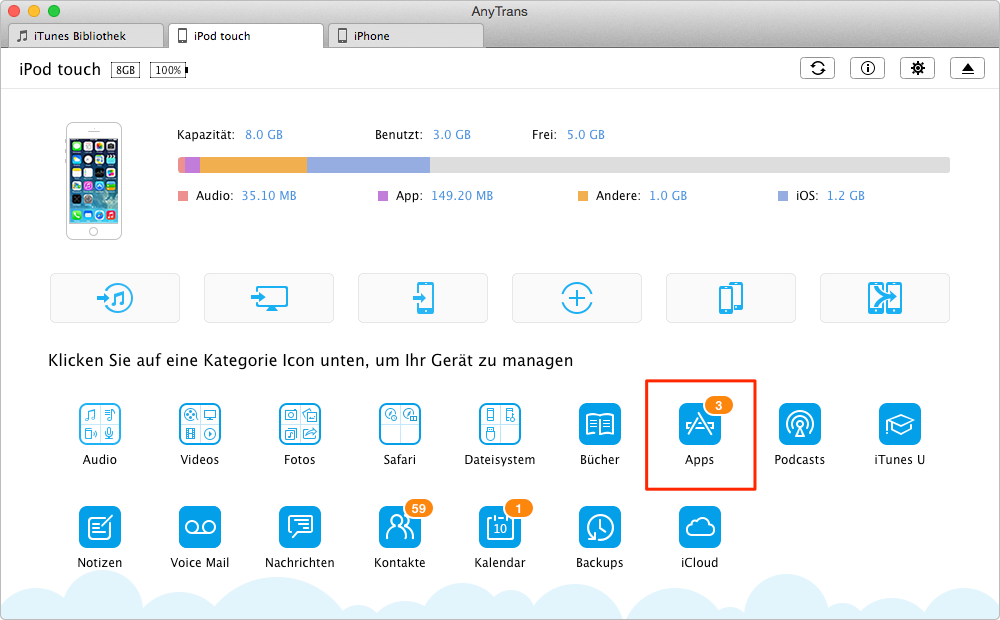Click the 8GB capacity badge
The height and width of the screenshot is (620, 1000).
pos(126,70)
